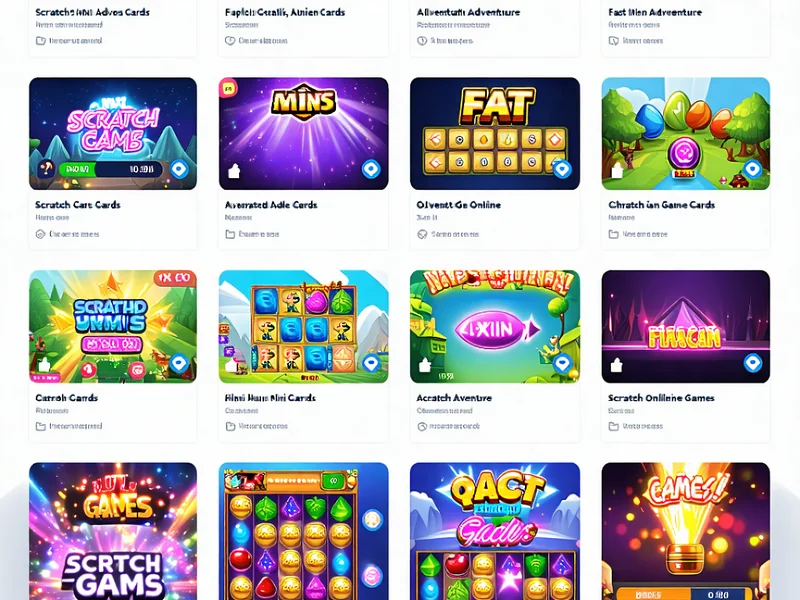Click the like icon on MINS thumbnail

pos(234,171)
